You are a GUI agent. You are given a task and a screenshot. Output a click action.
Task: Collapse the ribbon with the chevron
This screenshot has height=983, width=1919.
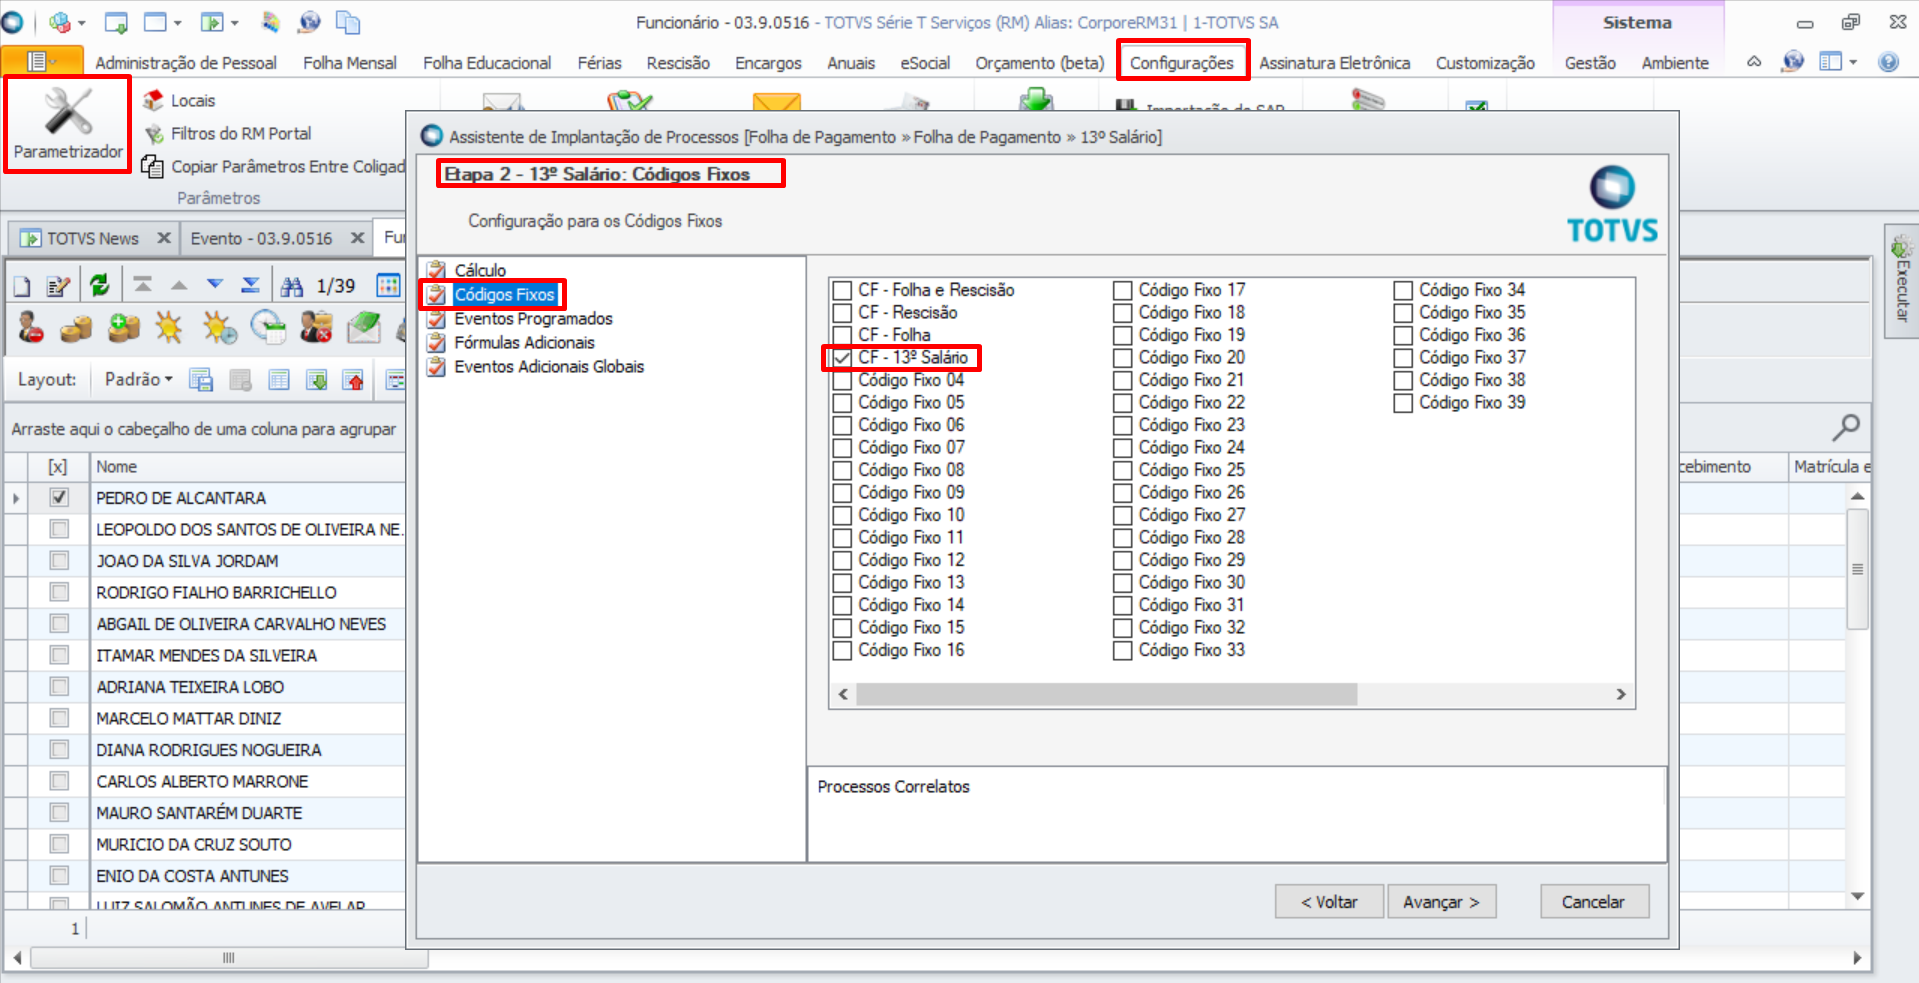tap(1754, 62)
